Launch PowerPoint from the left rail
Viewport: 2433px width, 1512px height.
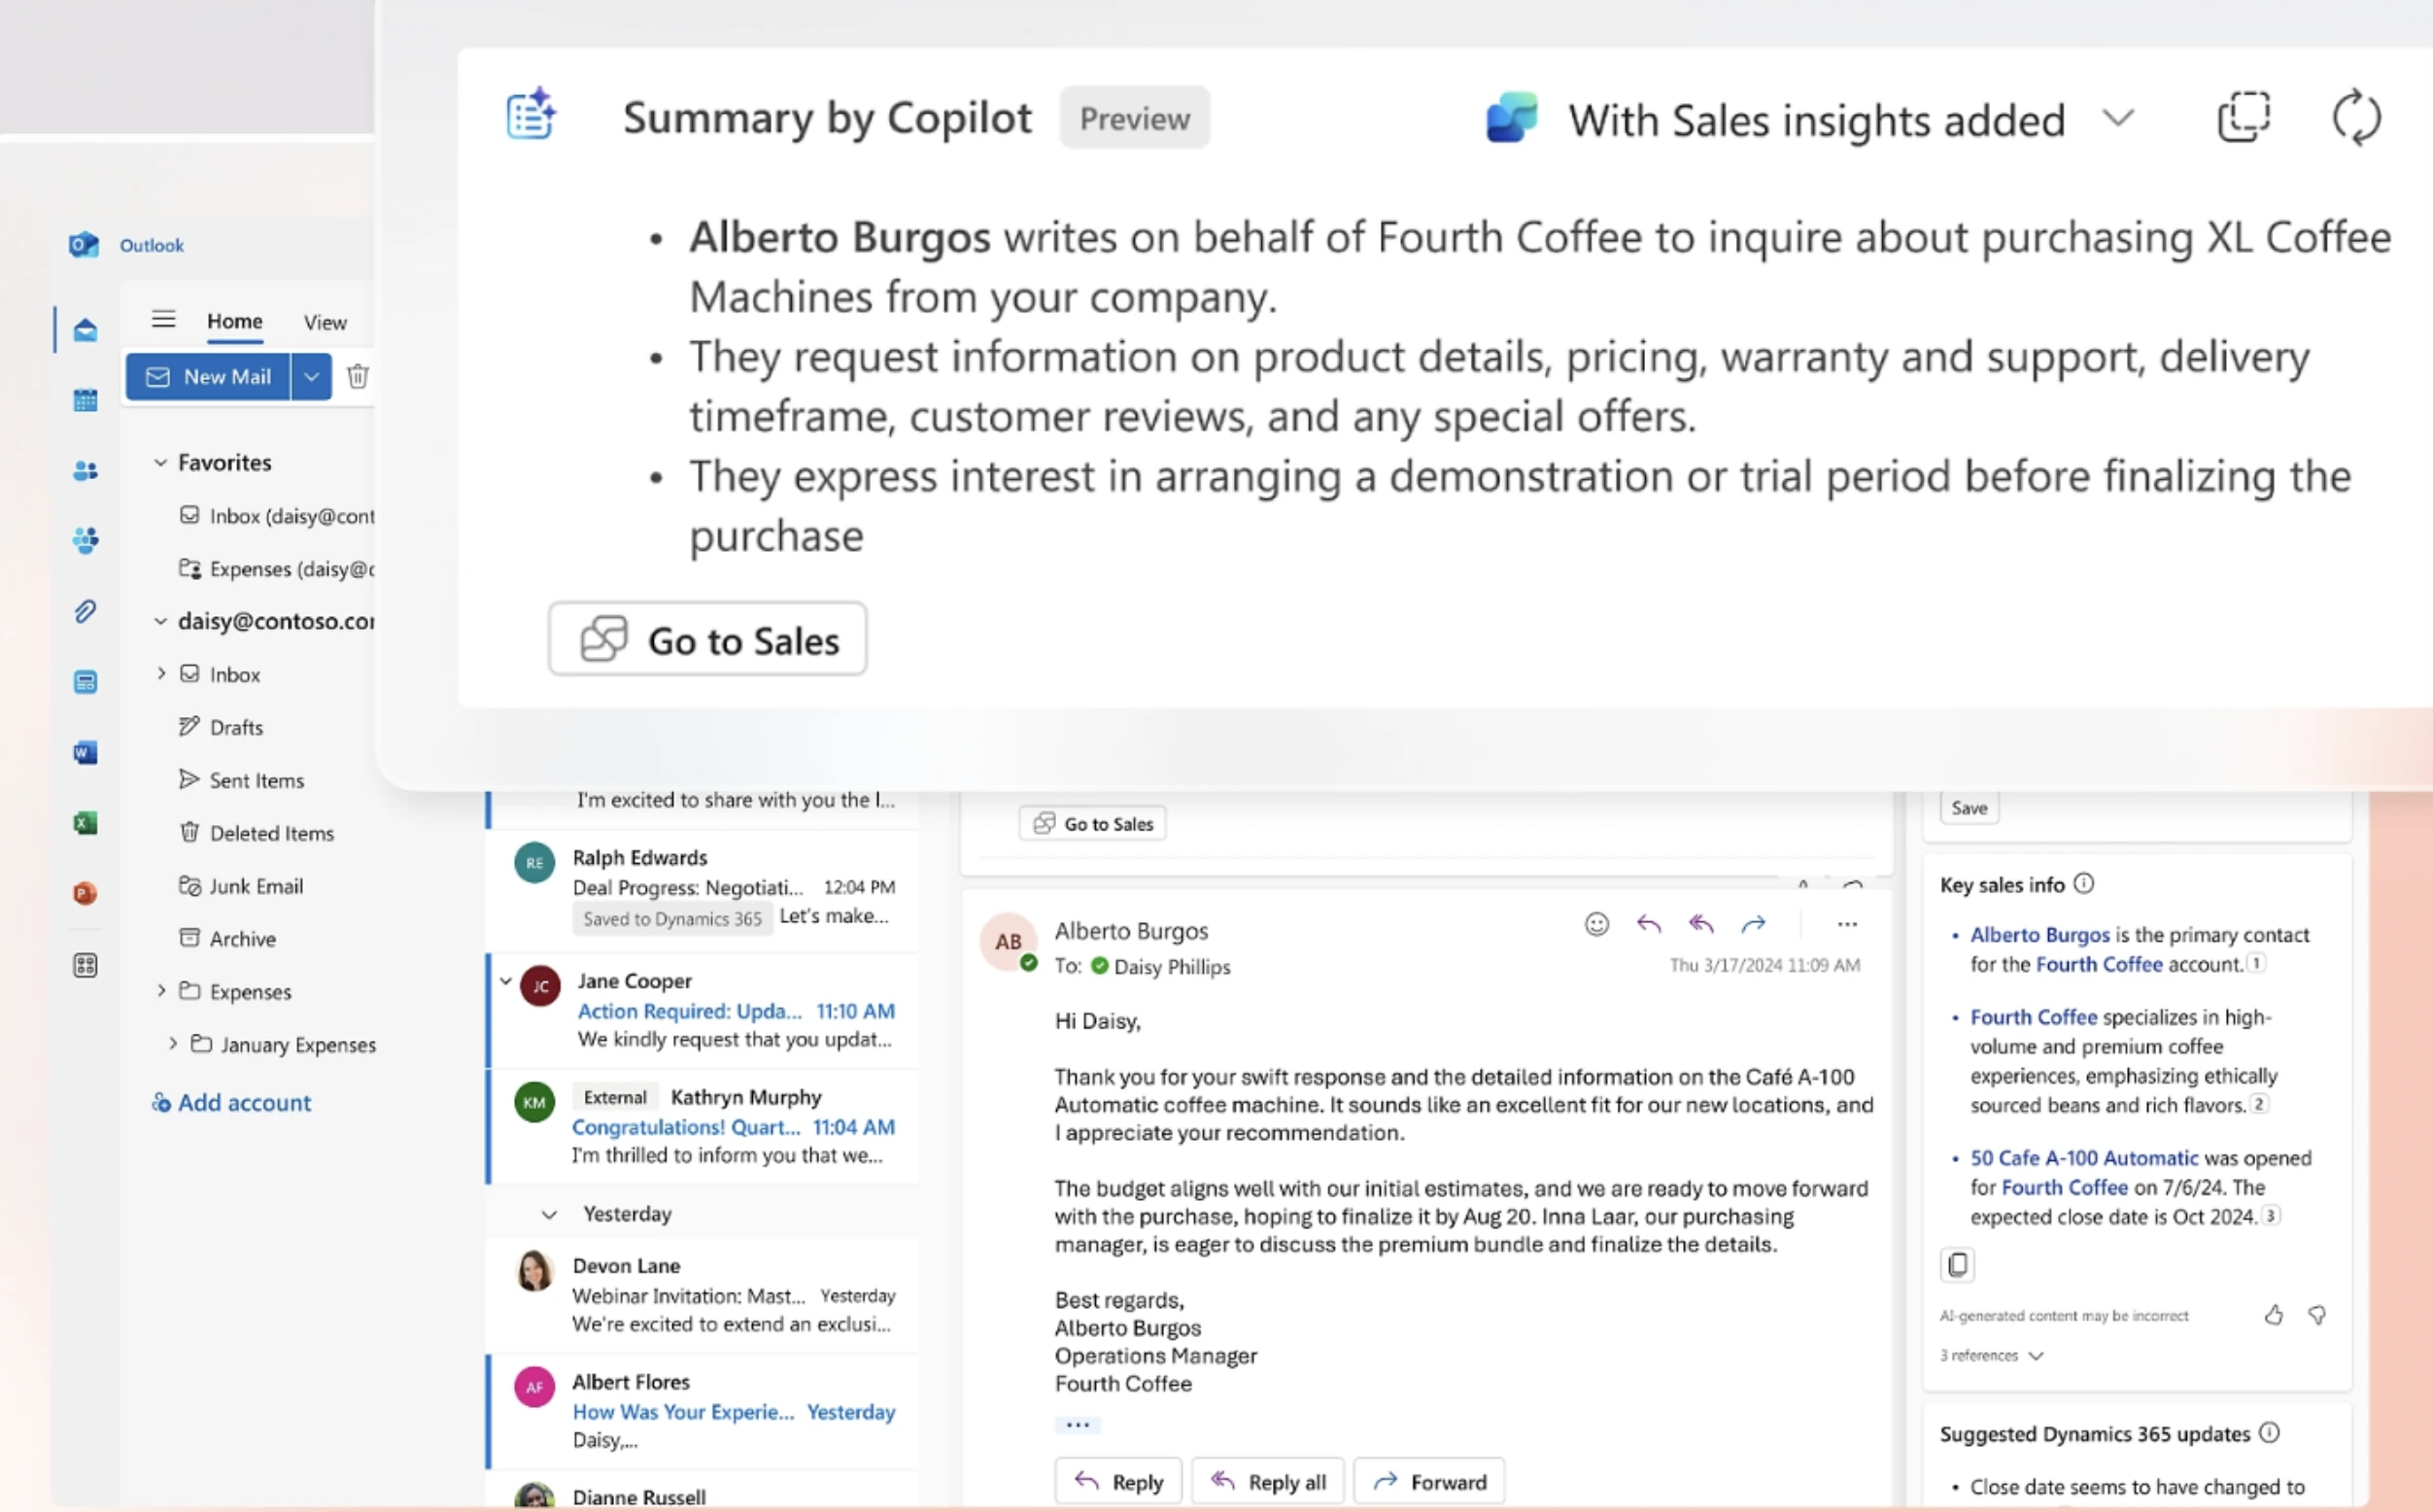[85, 893]
